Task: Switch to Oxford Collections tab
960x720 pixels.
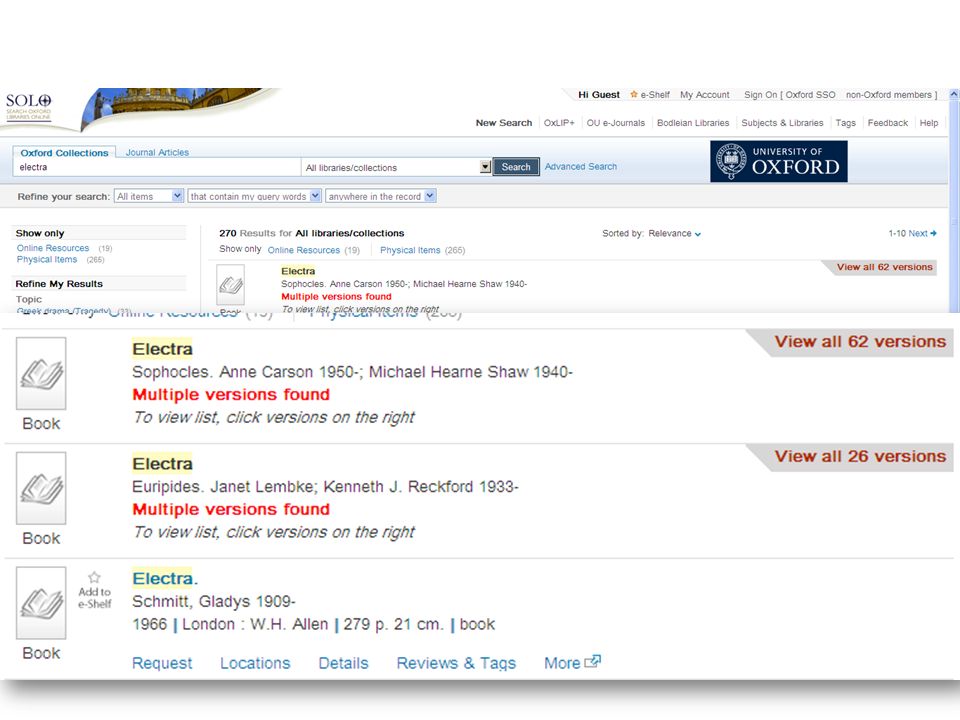Action: 64,152
